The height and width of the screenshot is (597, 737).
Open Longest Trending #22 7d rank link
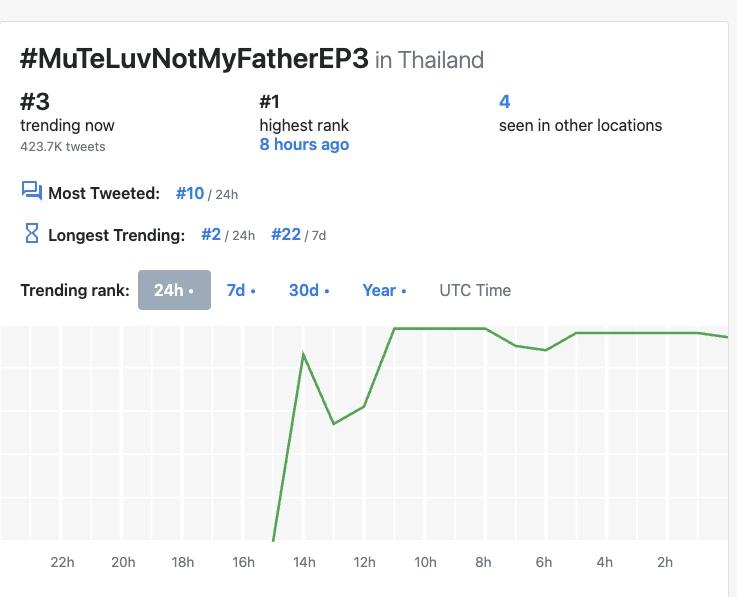click(286, 234)
